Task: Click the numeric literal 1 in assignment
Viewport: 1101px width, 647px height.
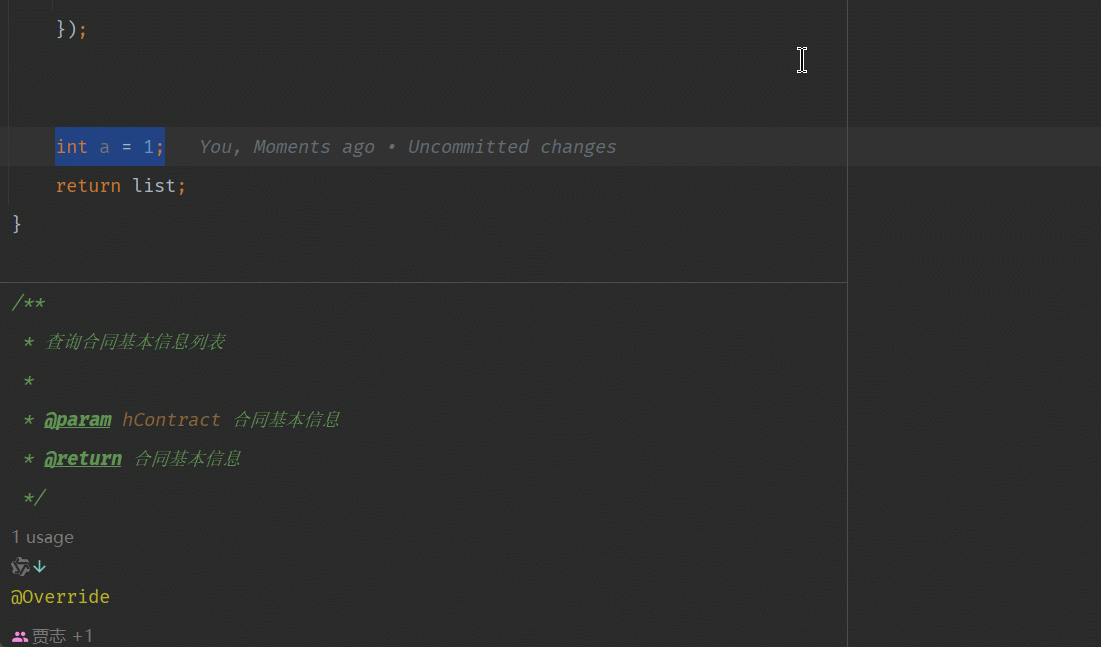Action: click(x=148, y=147)
